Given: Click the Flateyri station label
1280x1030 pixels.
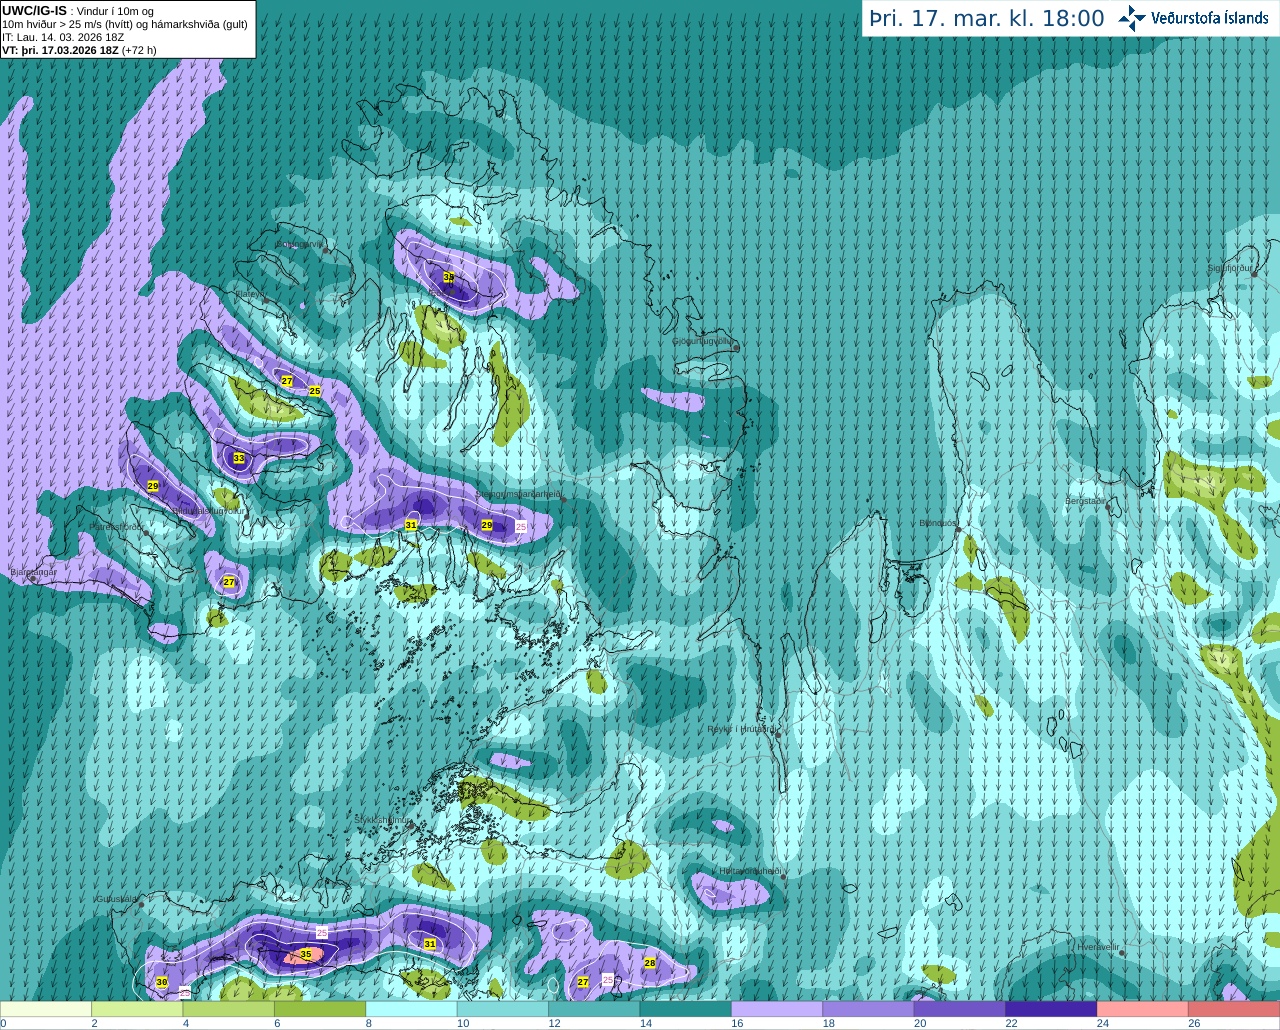Looking at the screenshot, I should (250, 294).
